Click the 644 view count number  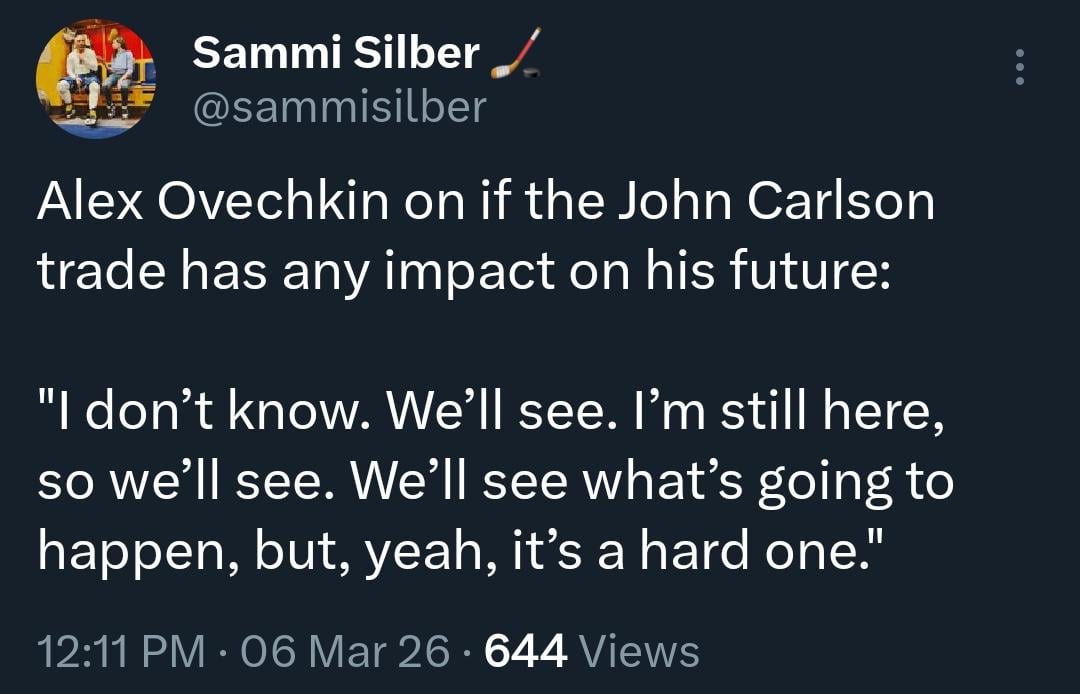pyautogui.click(x=526, y=652)
